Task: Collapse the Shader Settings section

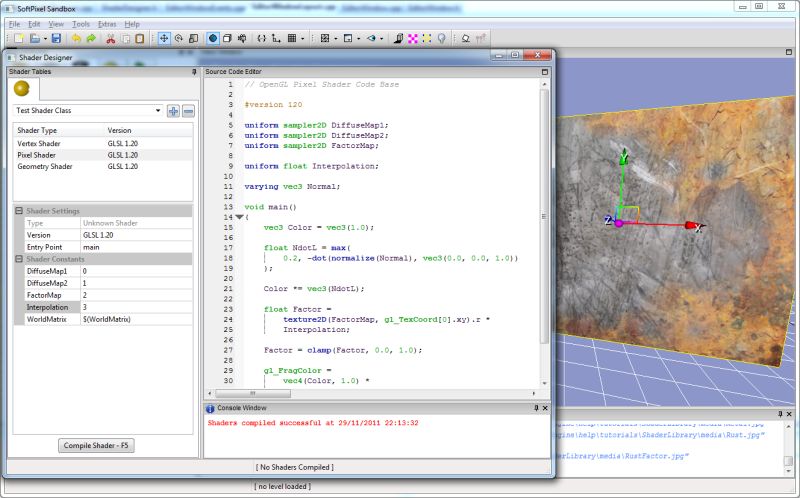Action: (18, 211)
